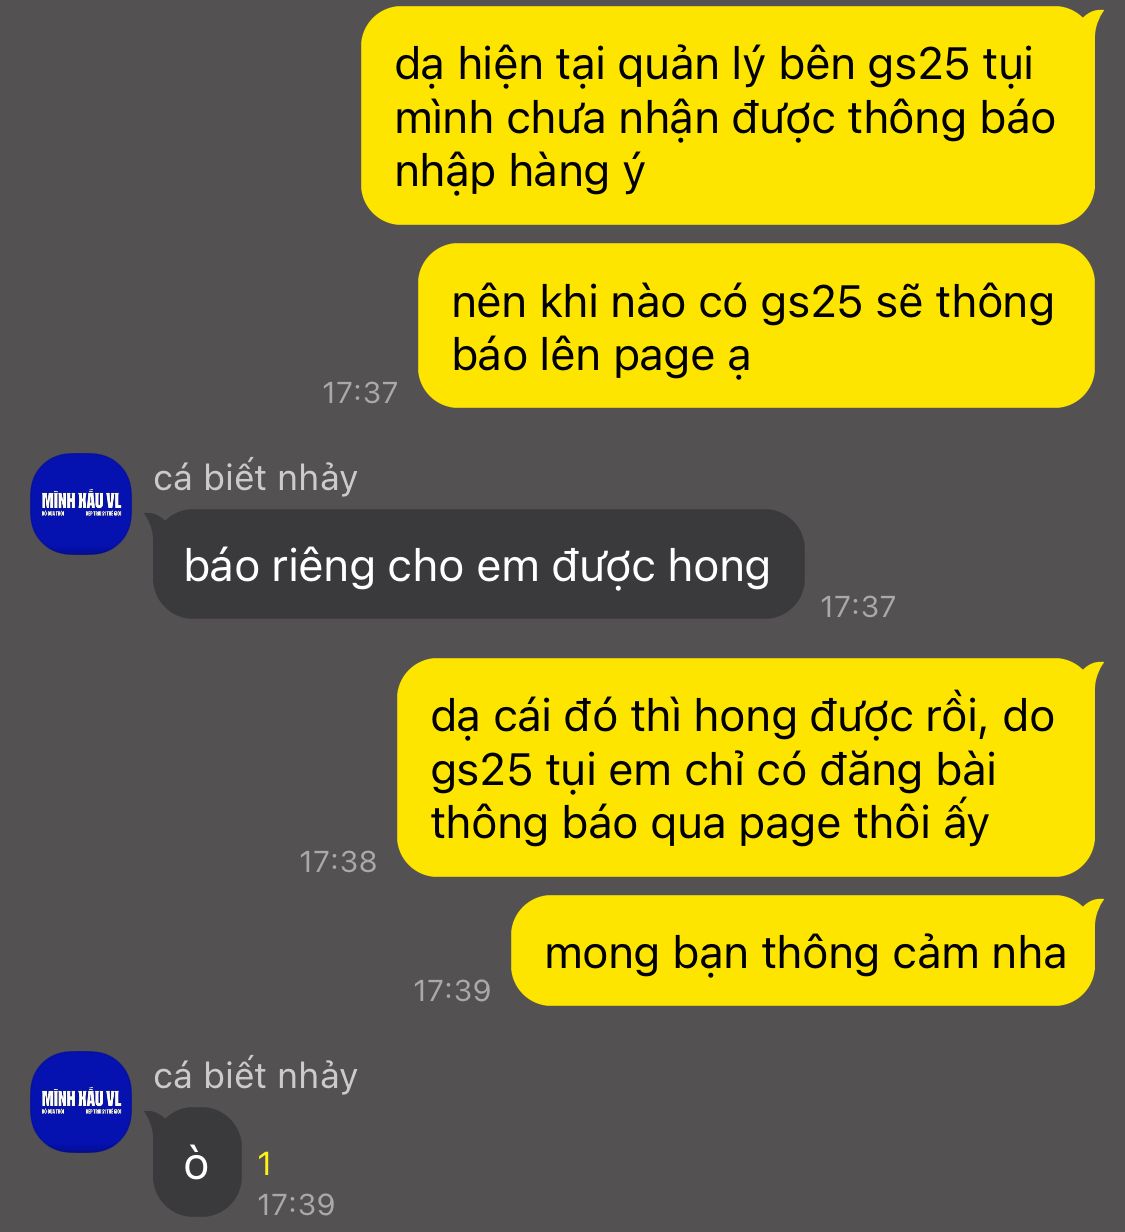Click the pointed tail of the 'báo riêng' gray bubble
Screen dimensions: 1125x1232
point(156,520)
